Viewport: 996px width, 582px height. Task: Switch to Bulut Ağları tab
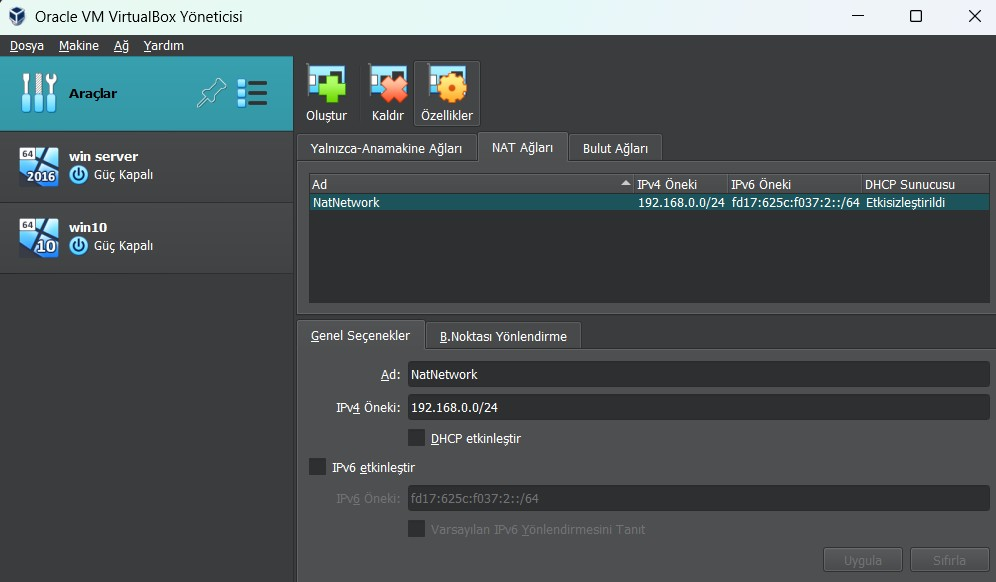[616, 148]
